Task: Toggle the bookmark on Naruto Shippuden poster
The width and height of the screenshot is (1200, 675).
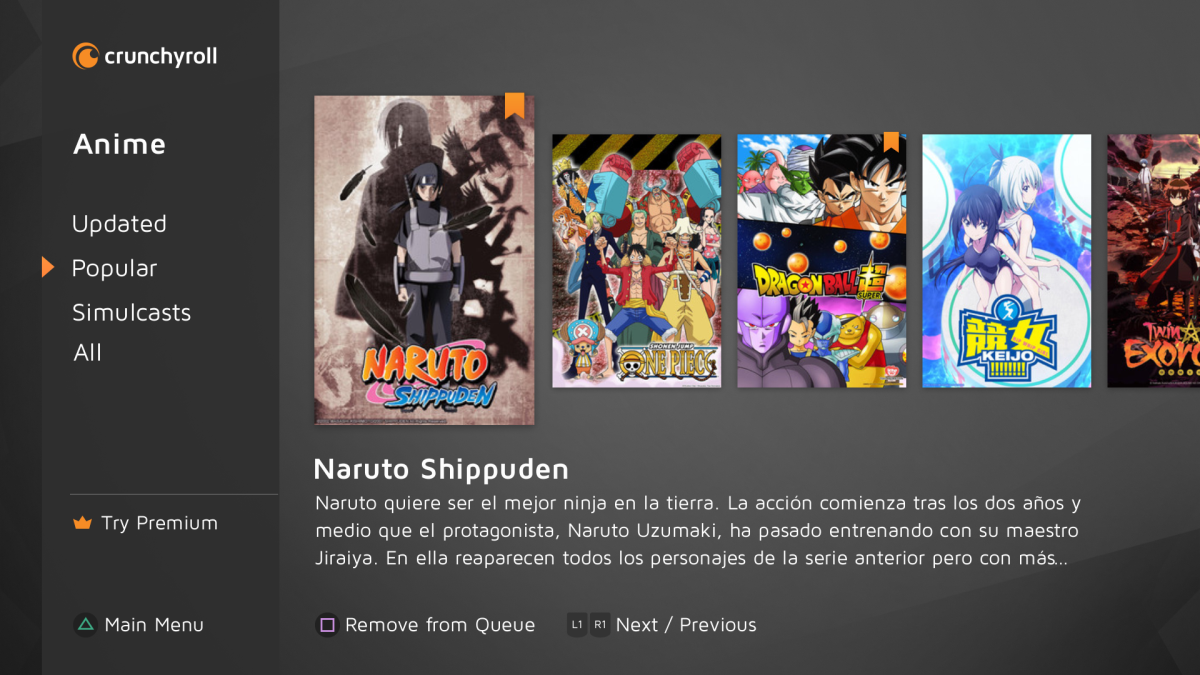Action: pyautogui.click(x=514, y=106)
